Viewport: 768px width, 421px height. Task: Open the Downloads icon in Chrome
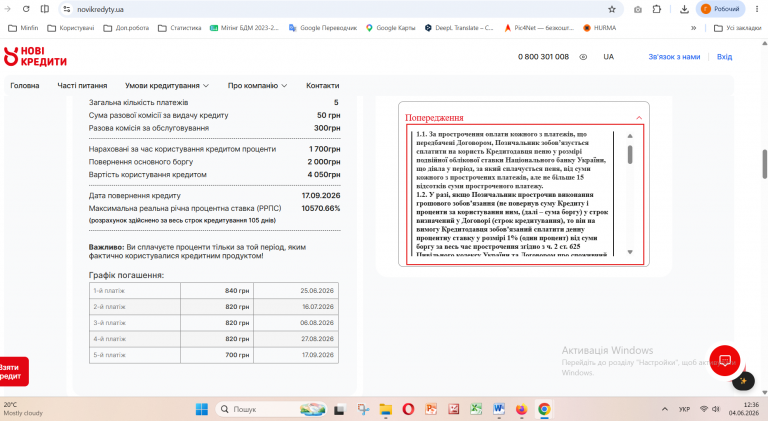tap(684, 9)
